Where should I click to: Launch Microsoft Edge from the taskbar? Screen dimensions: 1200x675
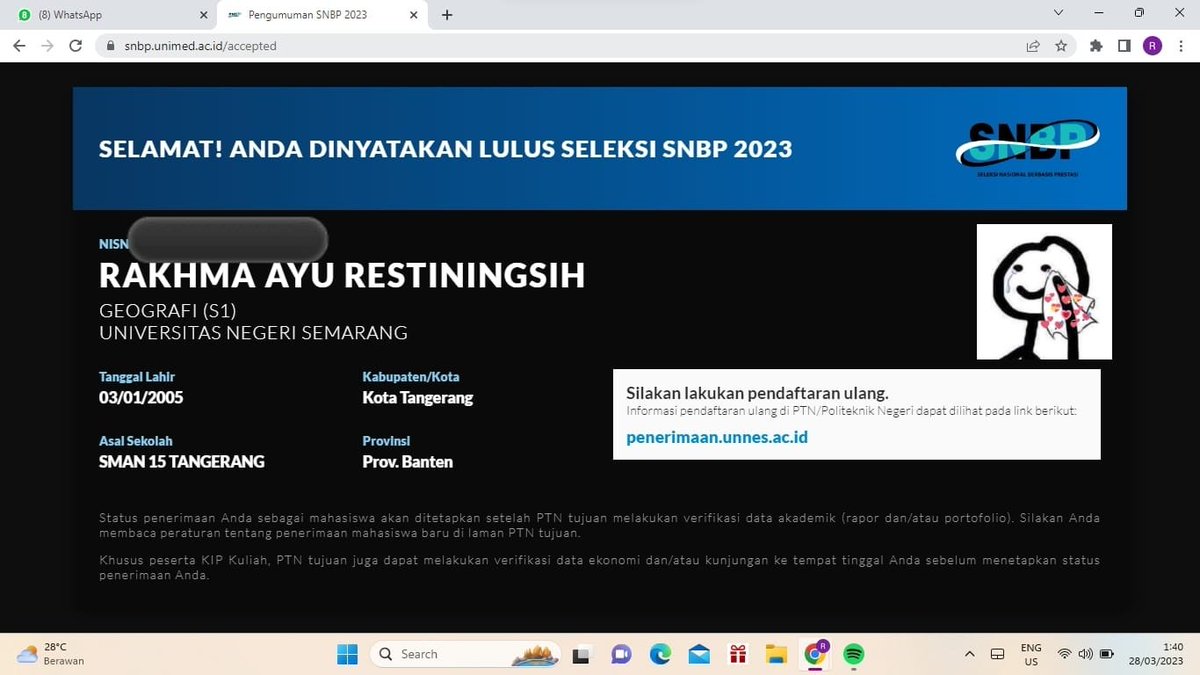(660, 654)
